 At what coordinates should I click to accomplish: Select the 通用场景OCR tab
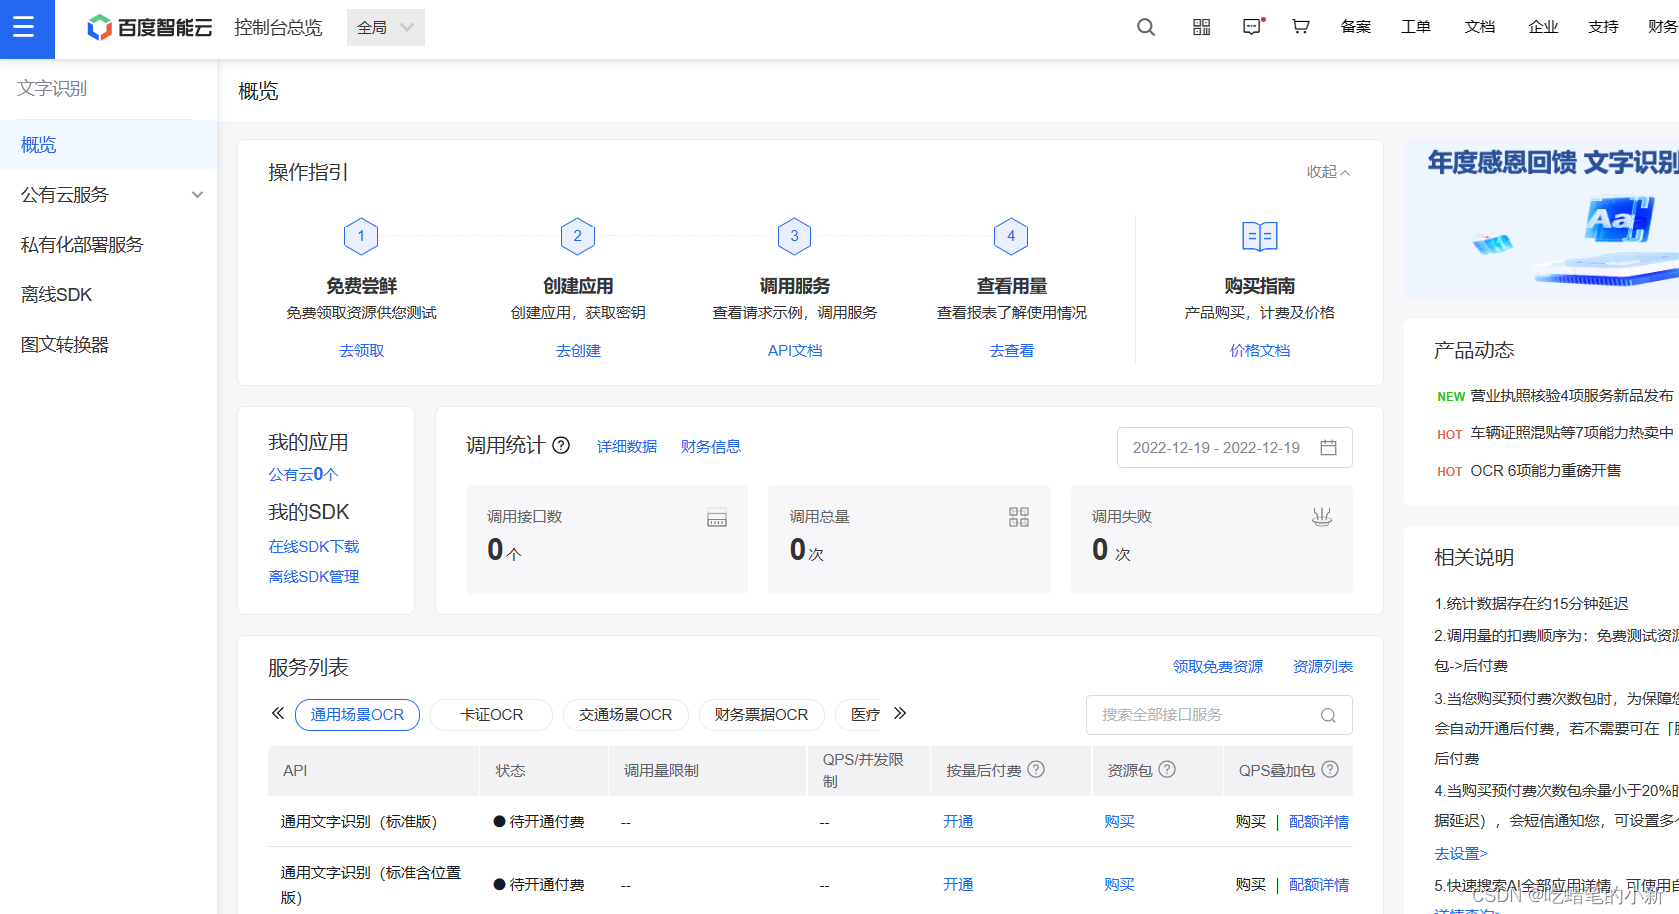(357, 715)
